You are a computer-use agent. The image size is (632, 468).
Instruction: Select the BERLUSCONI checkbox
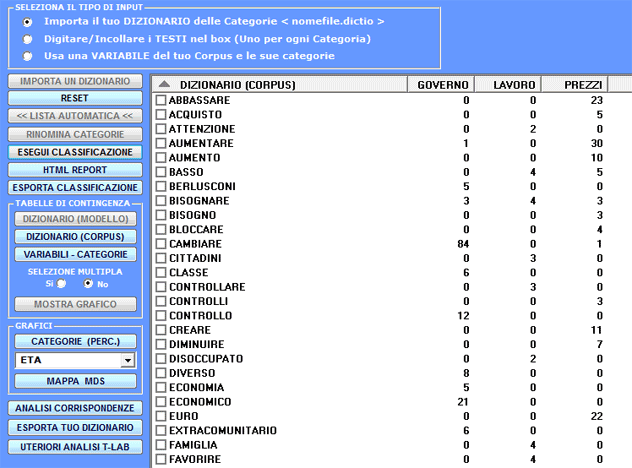[161, 186]
